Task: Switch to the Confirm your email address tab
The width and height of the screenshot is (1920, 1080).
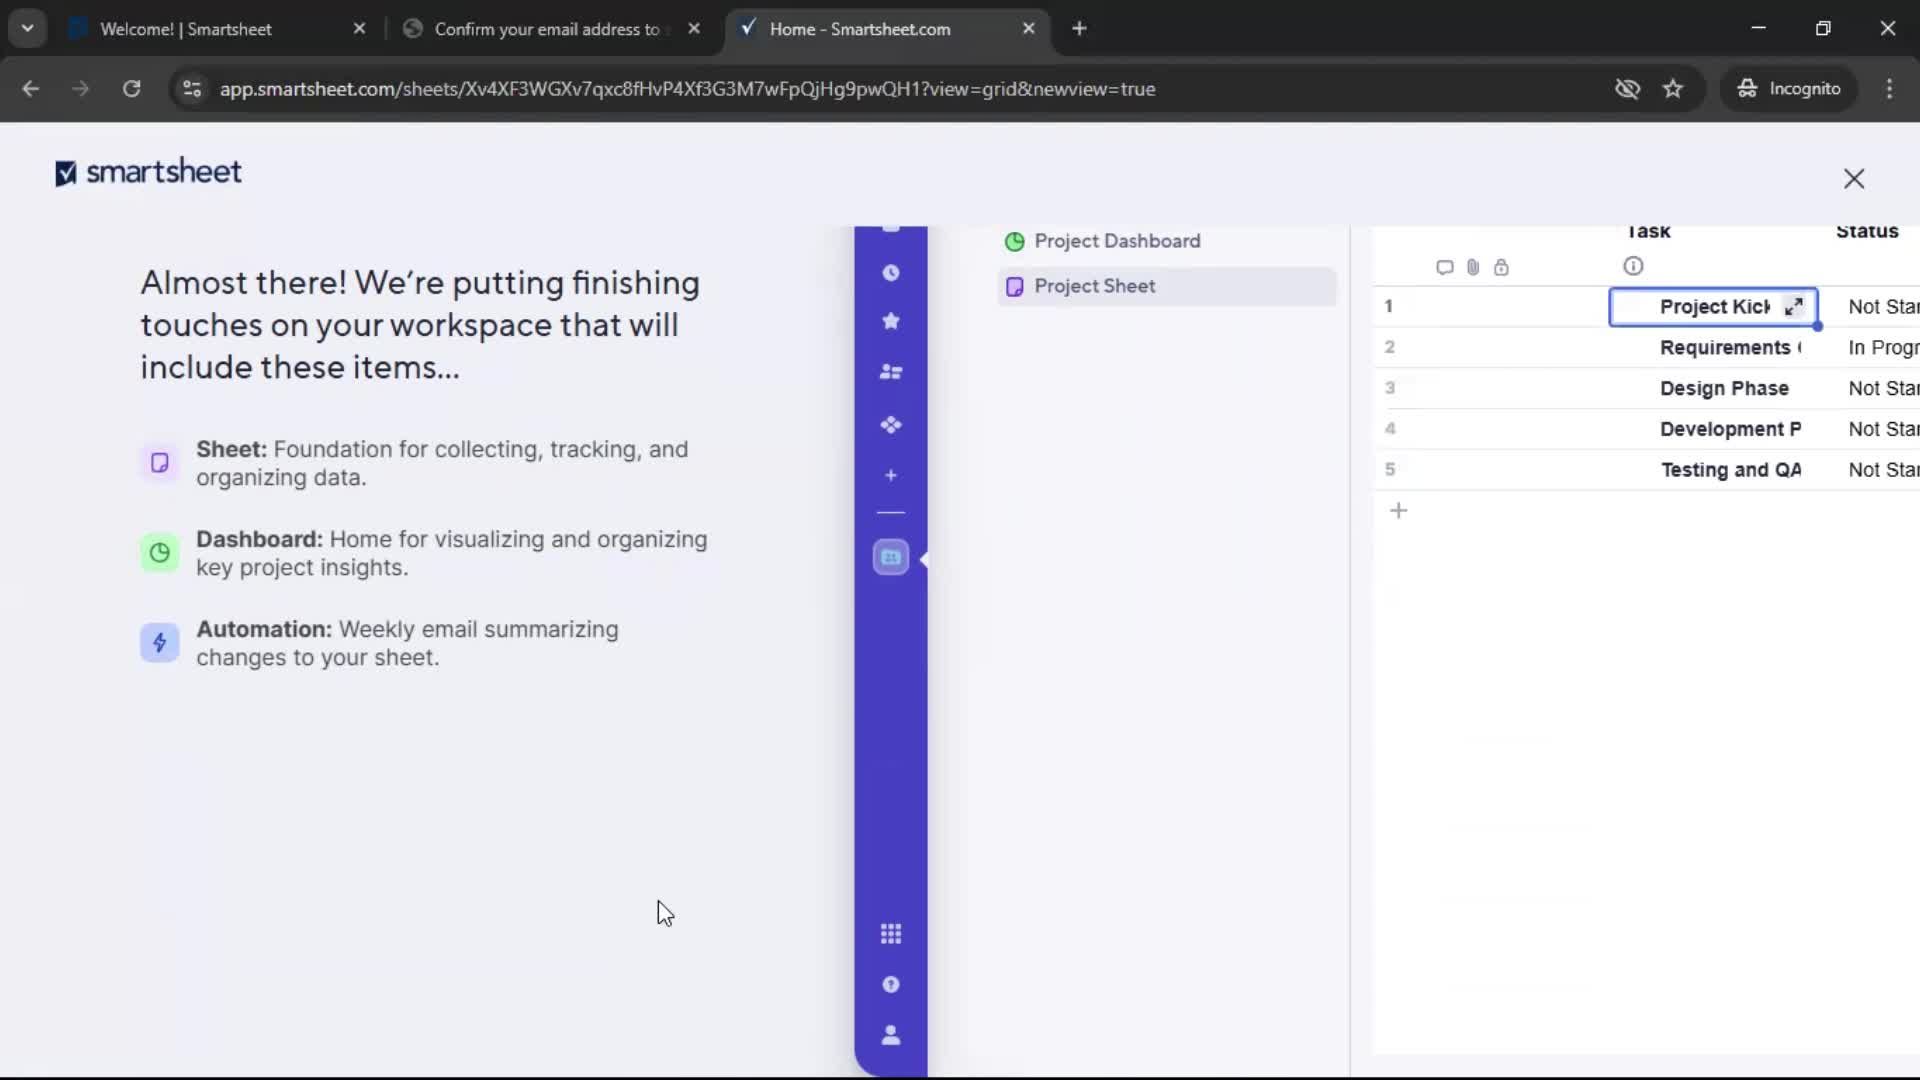Action: tap(545, 29)
